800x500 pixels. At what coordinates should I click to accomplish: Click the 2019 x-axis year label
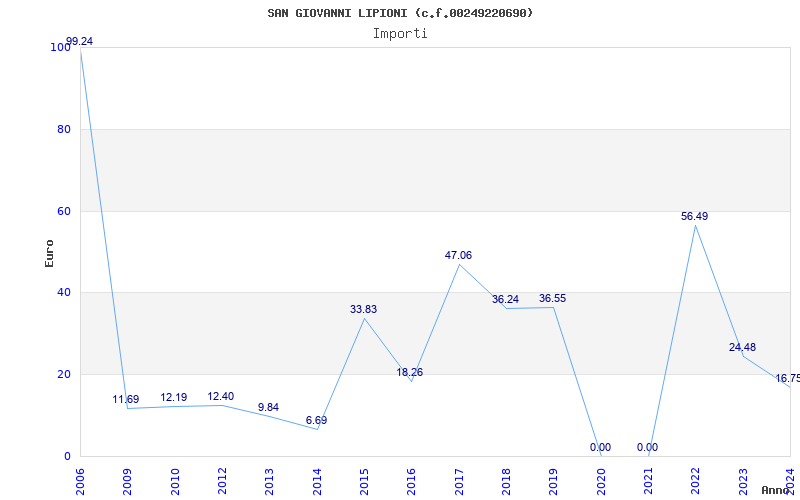(554, 482)
